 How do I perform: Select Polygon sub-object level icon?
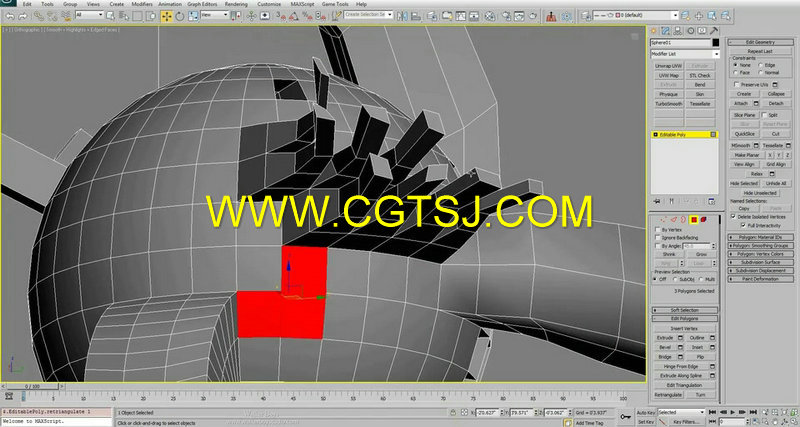(x=694, y=219)
